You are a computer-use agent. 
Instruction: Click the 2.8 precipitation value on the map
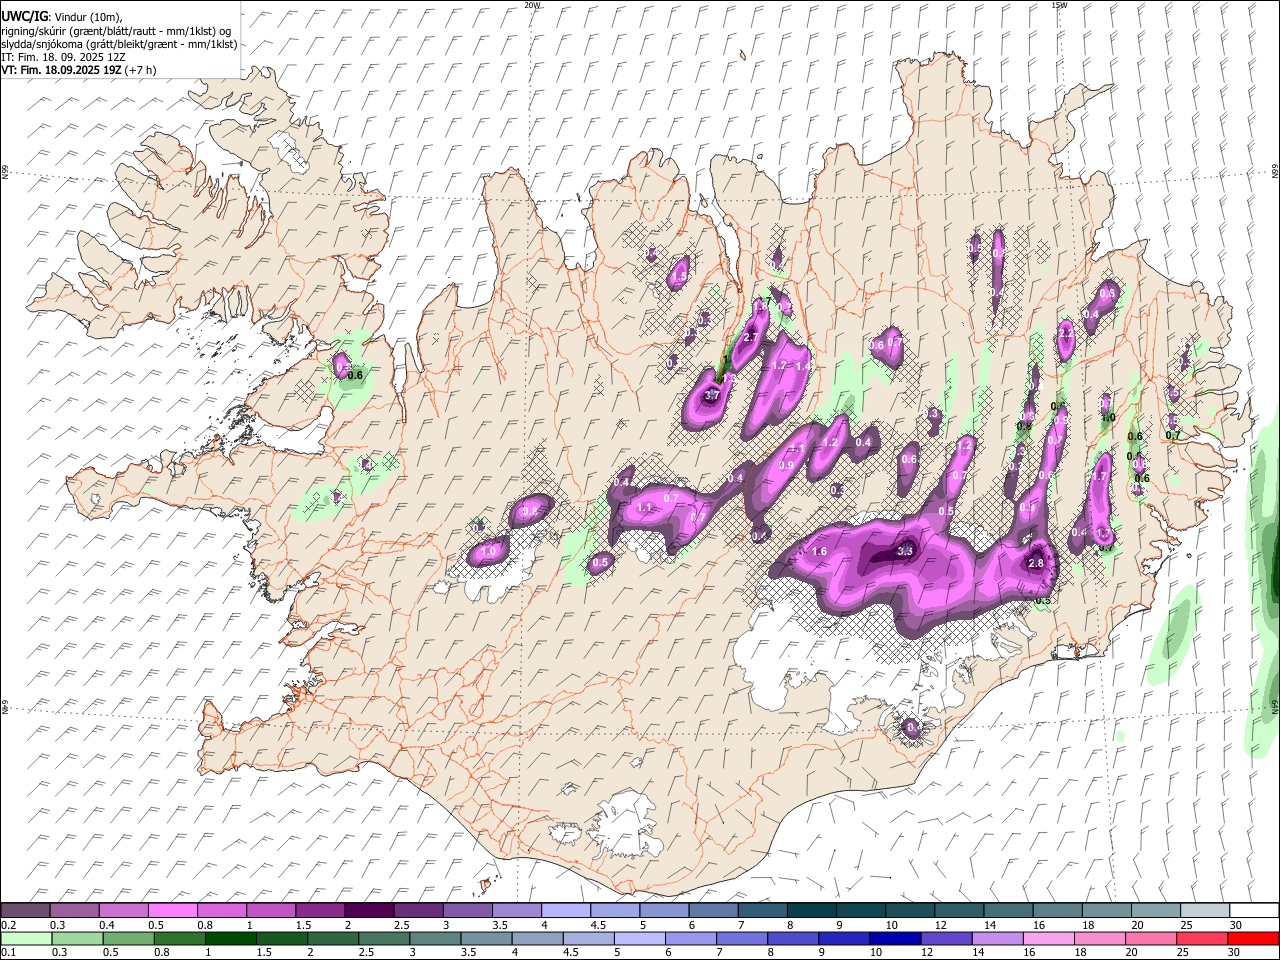coord(1036,563)
